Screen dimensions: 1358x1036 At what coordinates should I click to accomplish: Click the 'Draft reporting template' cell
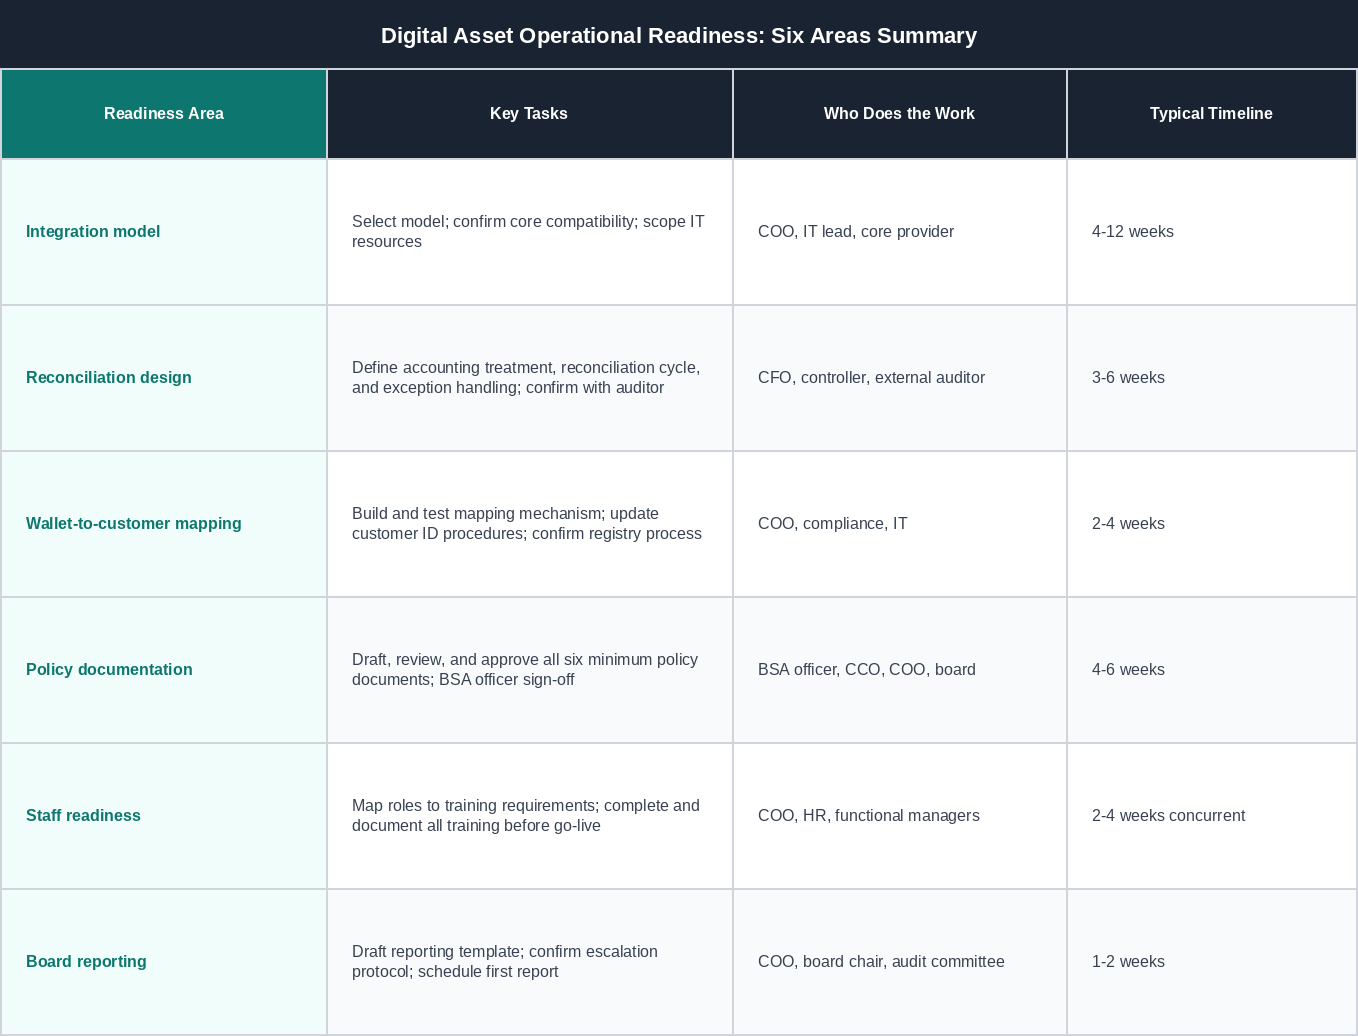[530, 962]
